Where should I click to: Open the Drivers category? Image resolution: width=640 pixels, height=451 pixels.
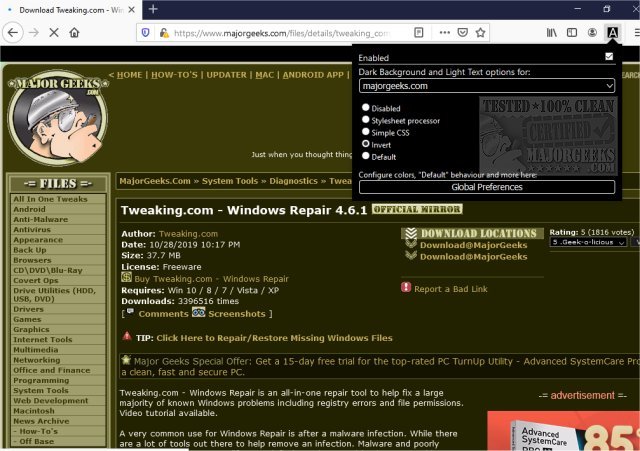(x=28, y=309)
